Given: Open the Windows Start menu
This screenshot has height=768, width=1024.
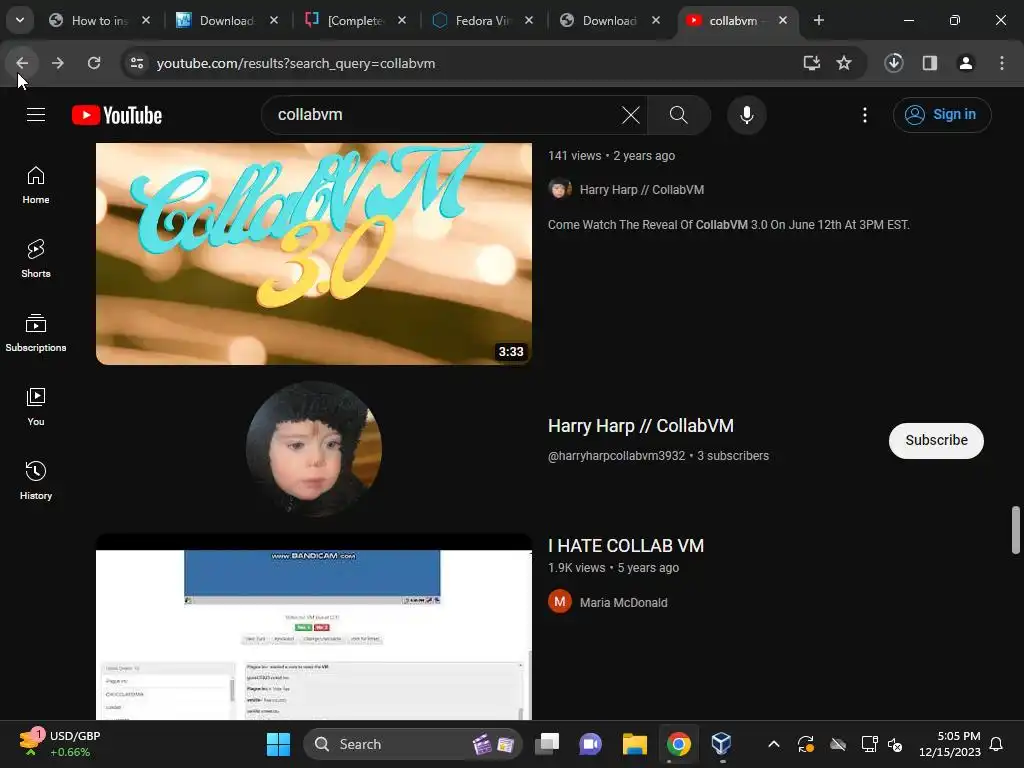Looking at the screenshot, I should click(278, 744).
